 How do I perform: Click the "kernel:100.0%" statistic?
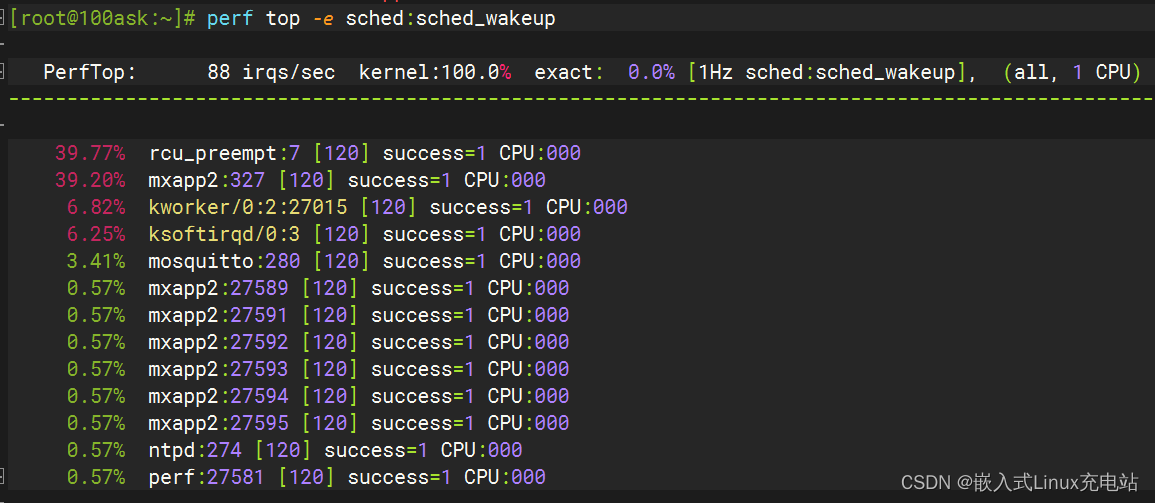(435, 72)
